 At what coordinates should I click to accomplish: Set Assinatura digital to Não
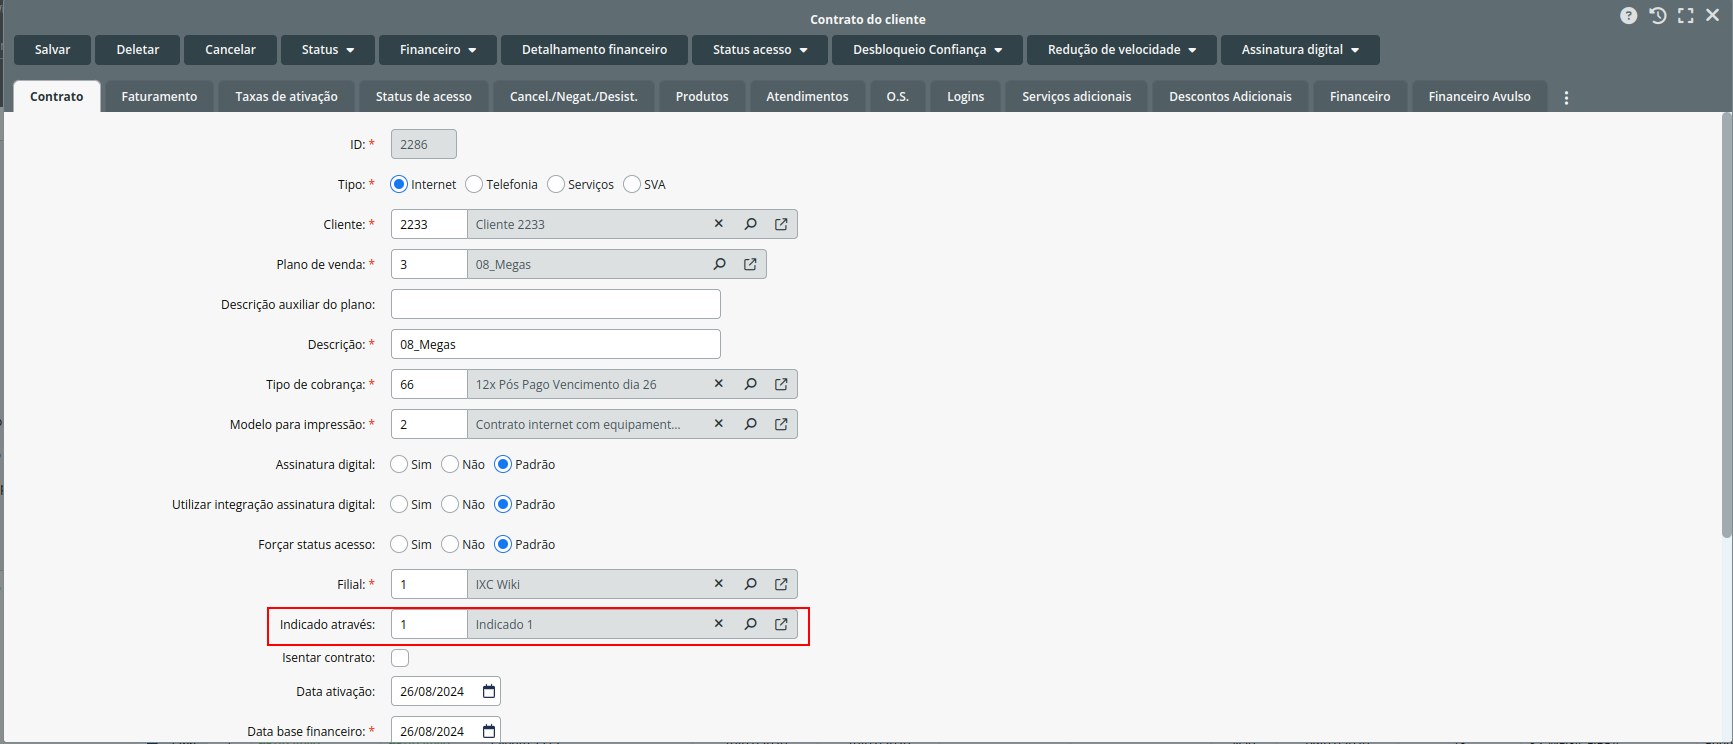click(x=450, y=464)
